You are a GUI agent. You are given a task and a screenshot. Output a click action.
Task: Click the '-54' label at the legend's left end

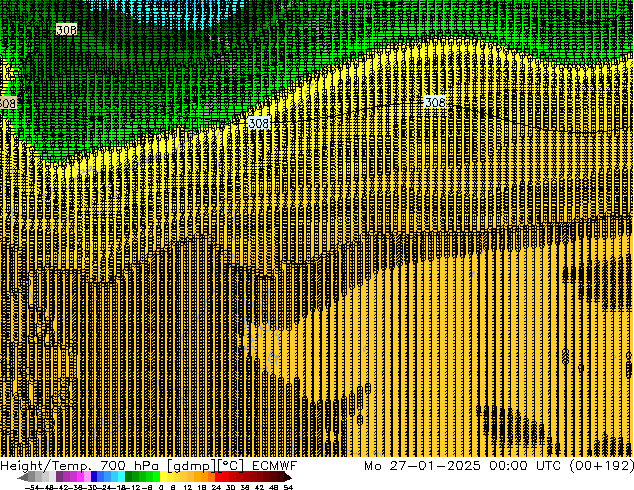32,487
